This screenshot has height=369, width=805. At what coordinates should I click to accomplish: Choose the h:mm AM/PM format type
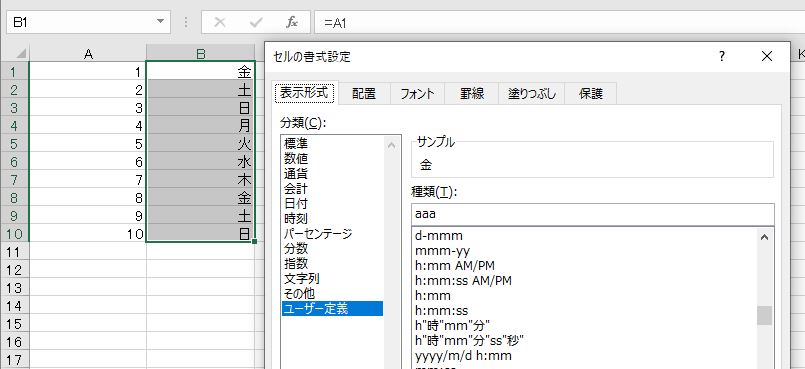(585, 266)
